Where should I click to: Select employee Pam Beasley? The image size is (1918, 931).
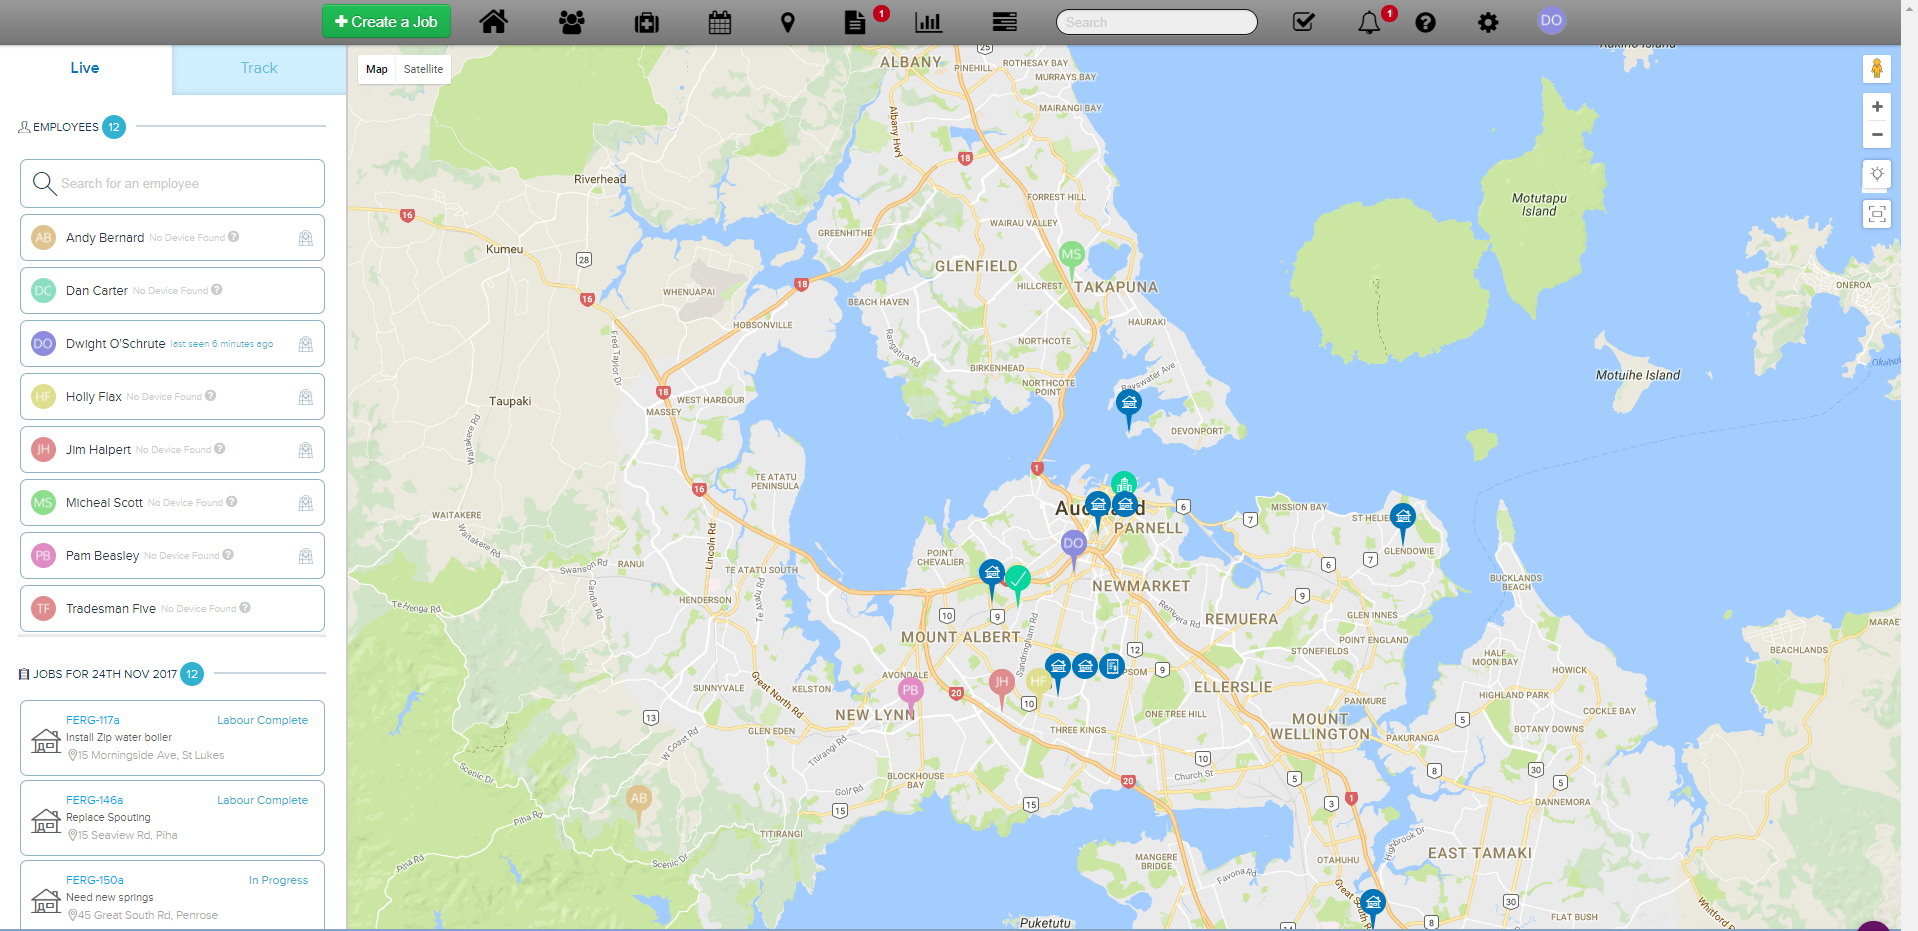click(x=172, y=555)
